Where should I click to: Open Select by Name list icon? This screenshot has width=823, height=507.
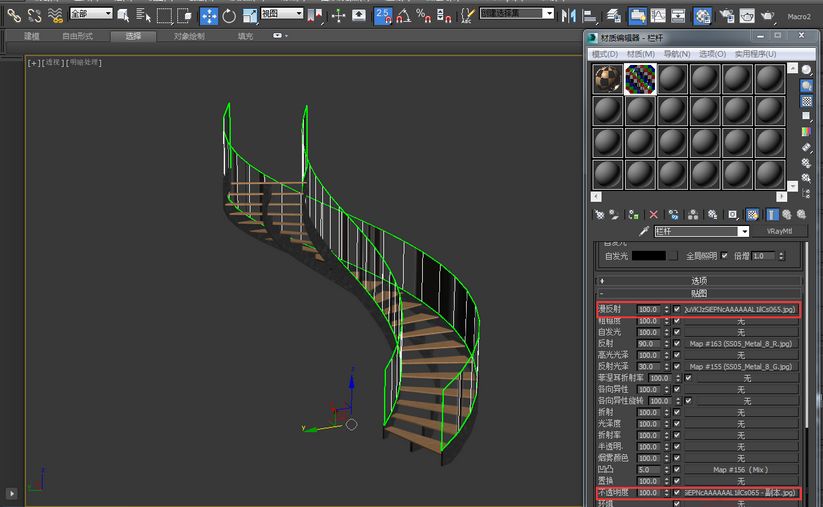pos(143,15)
